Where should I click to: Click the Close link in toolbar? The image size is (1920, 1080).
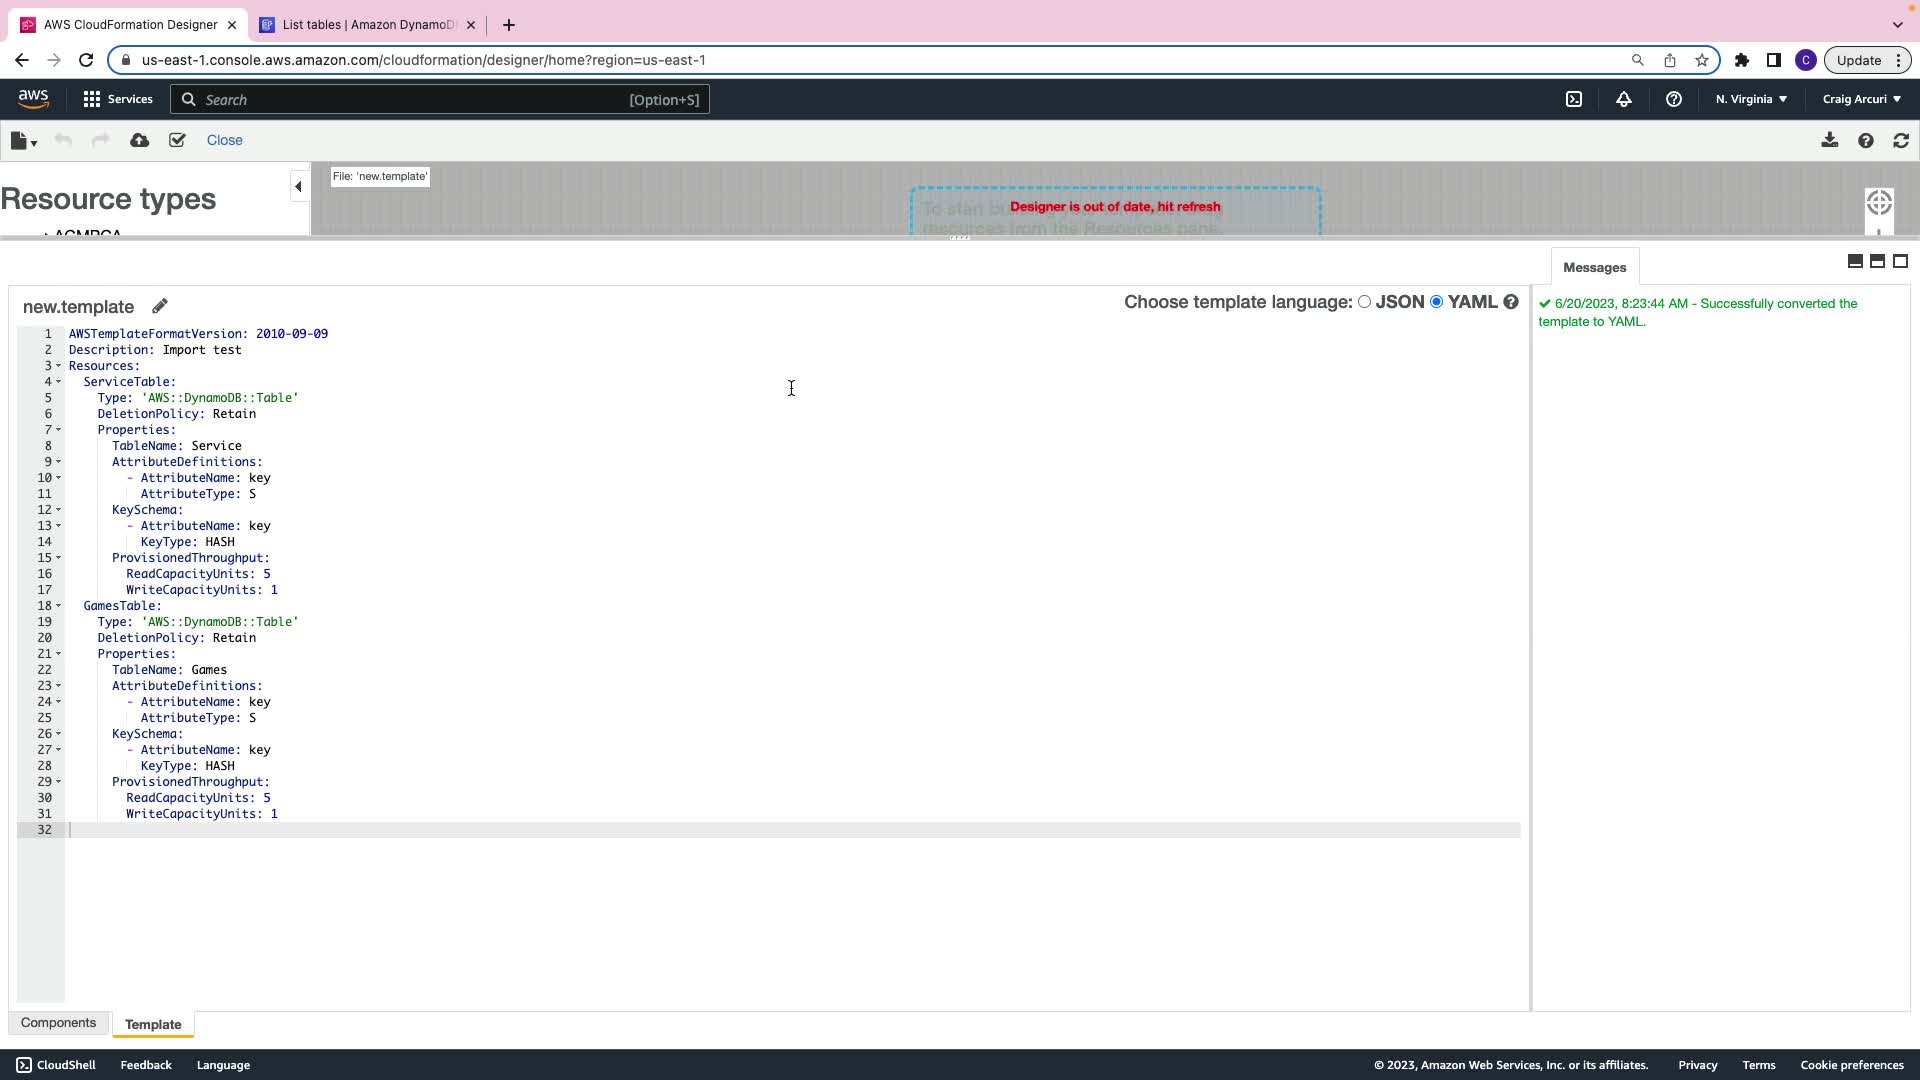click(224, 140)
